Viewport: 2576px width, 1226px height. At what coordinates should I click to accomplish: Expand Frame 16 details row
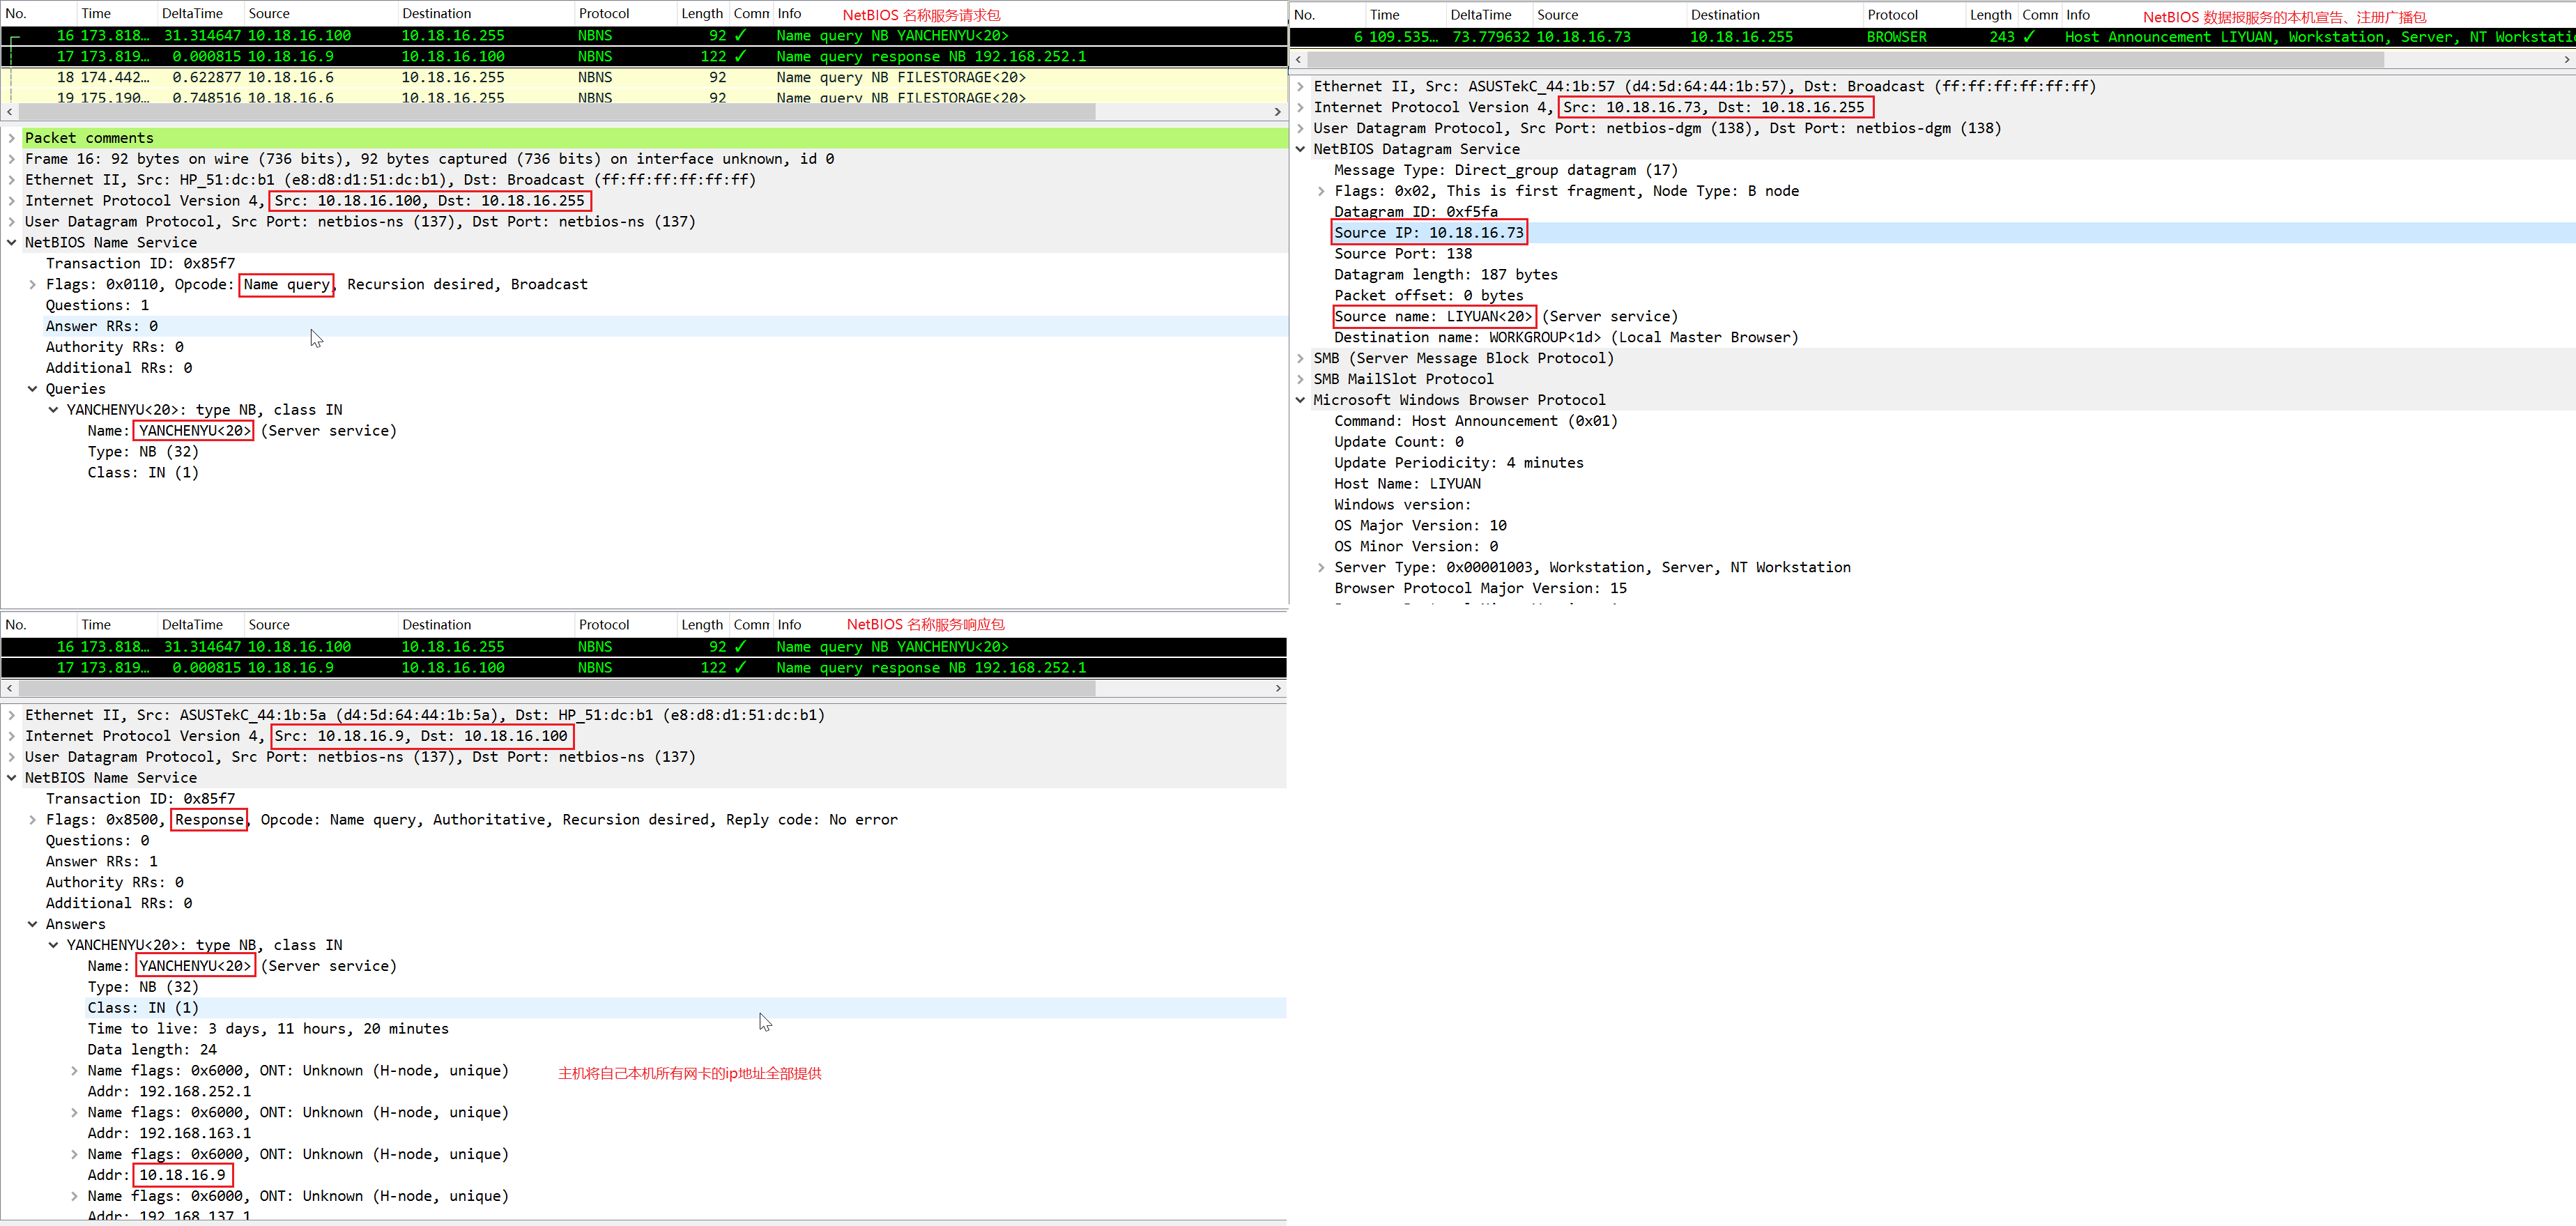coord(11,159)
